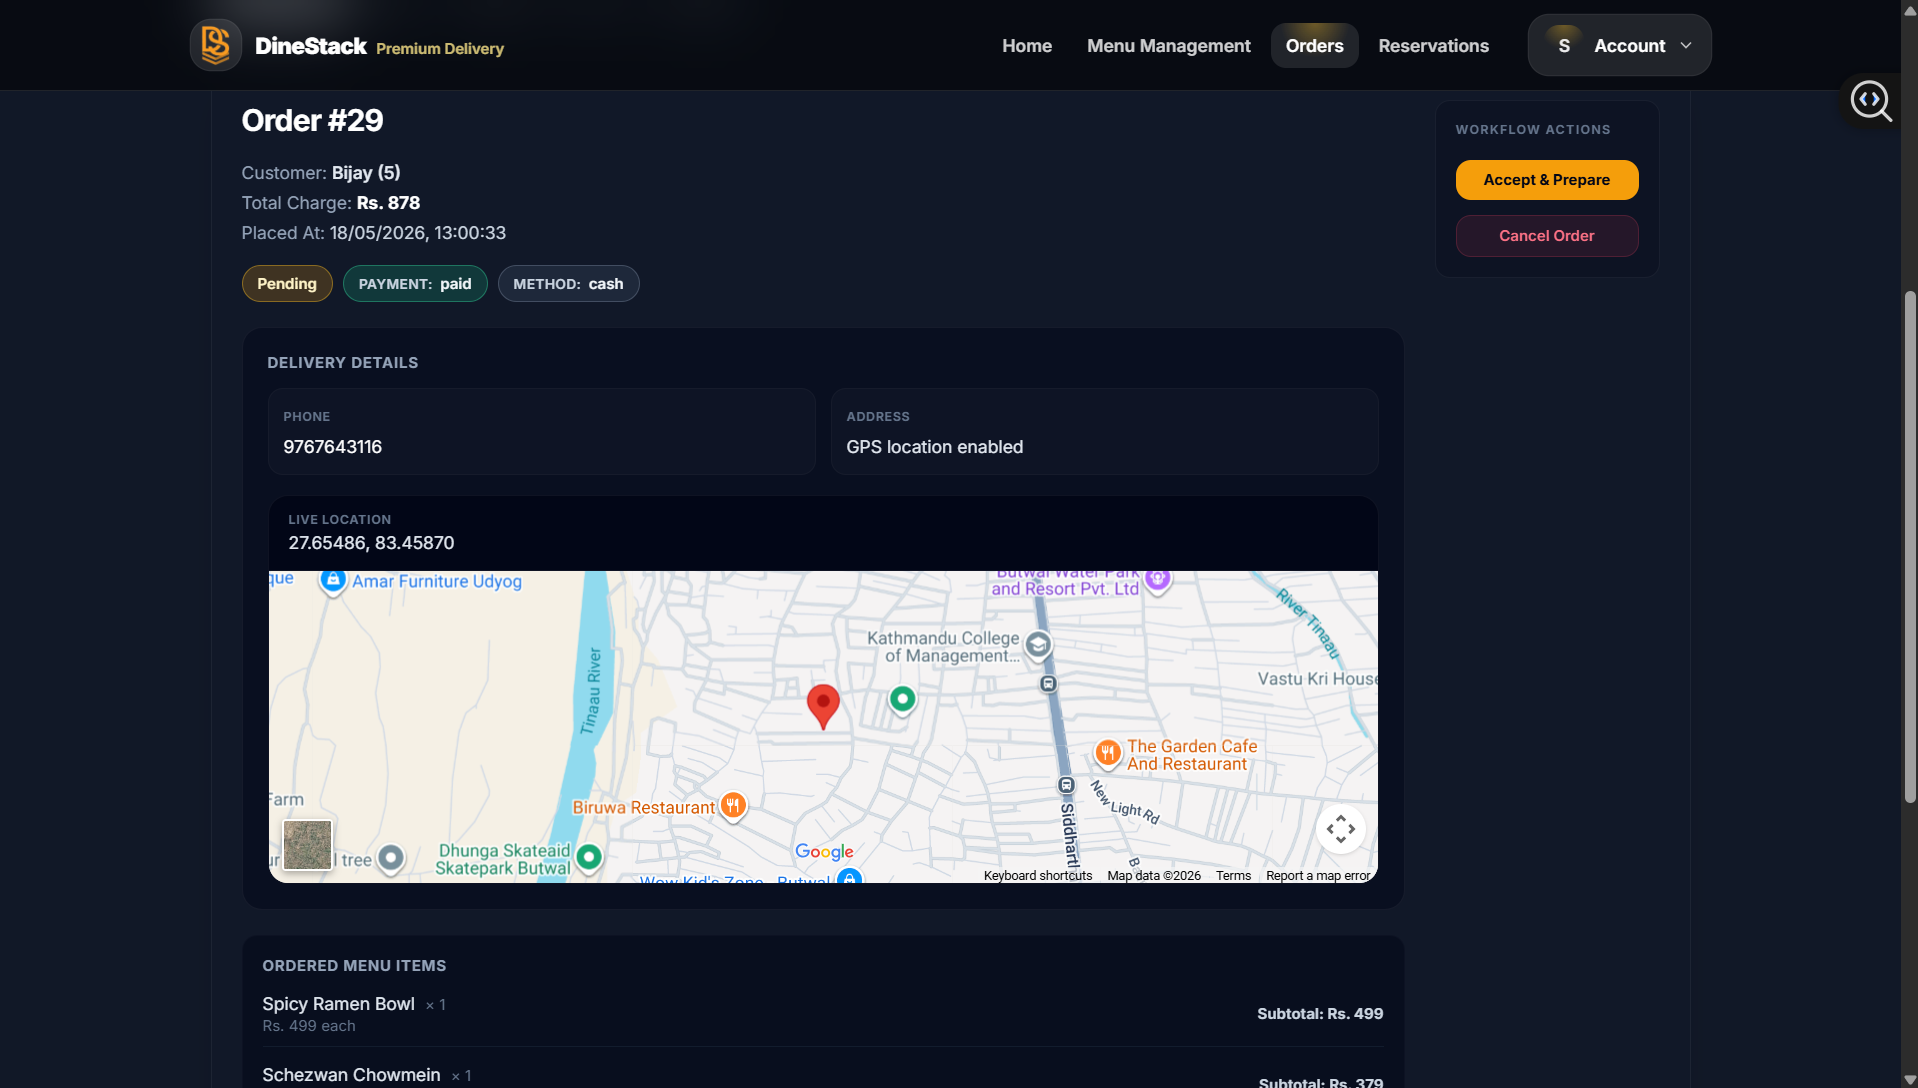This screenshot has height=1088, width=1918.
Task: Go to Reservations page
Action: [1433, 46]
